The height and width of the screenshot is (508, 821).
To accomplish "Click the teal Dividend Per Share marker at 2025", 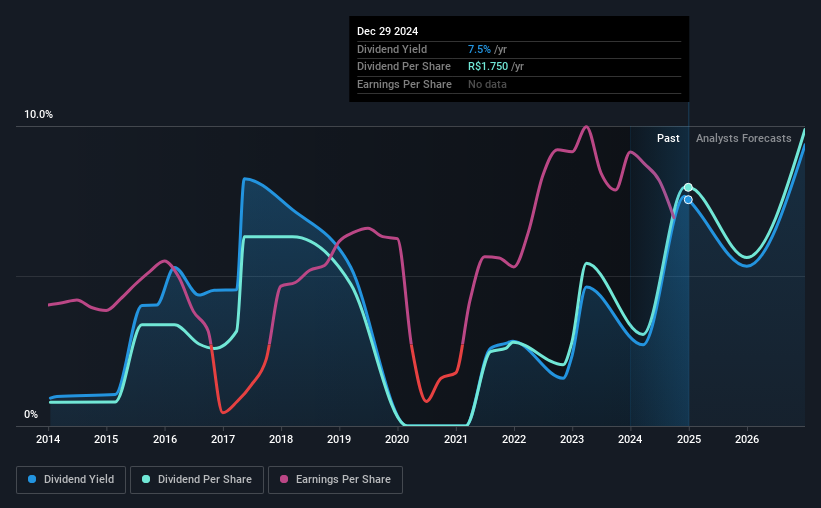I will coord(688,187).
